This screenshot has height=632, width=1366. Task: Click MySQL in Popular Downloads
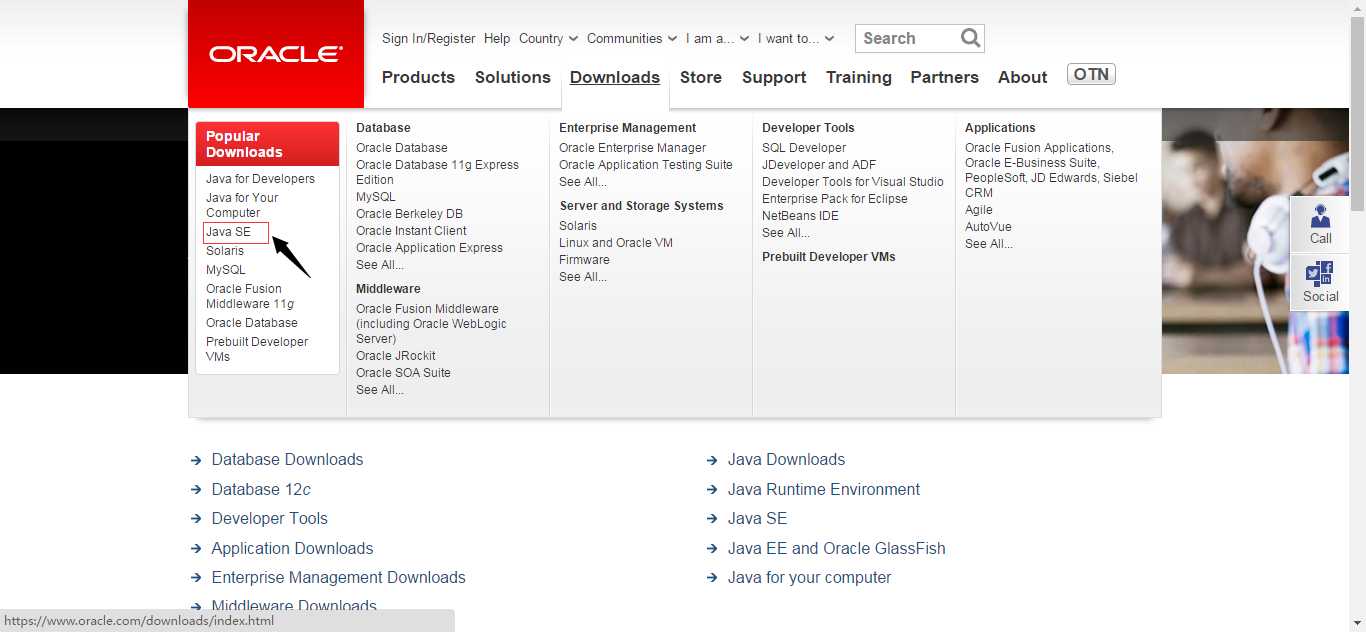point(226,270)
